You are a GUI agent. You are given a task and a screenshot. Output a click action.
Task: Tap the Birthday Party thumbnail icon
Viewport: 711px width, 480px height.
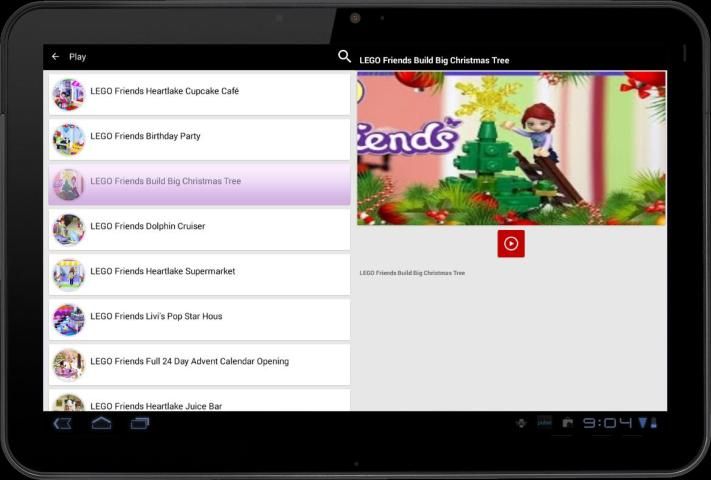(69, 138)
